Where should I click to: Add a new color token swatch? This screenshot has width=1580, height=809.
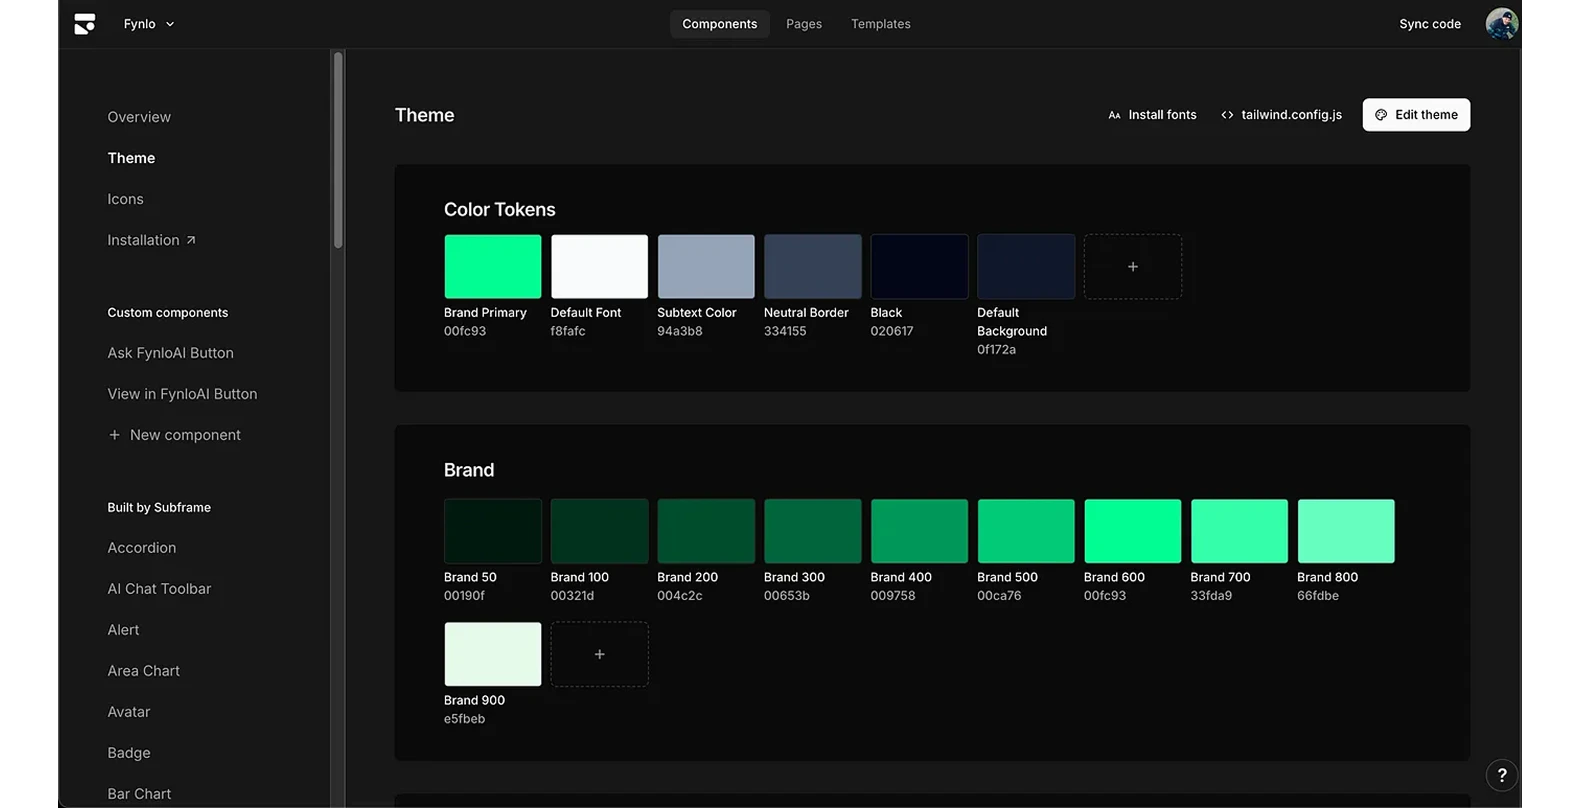click(1132, 267)
